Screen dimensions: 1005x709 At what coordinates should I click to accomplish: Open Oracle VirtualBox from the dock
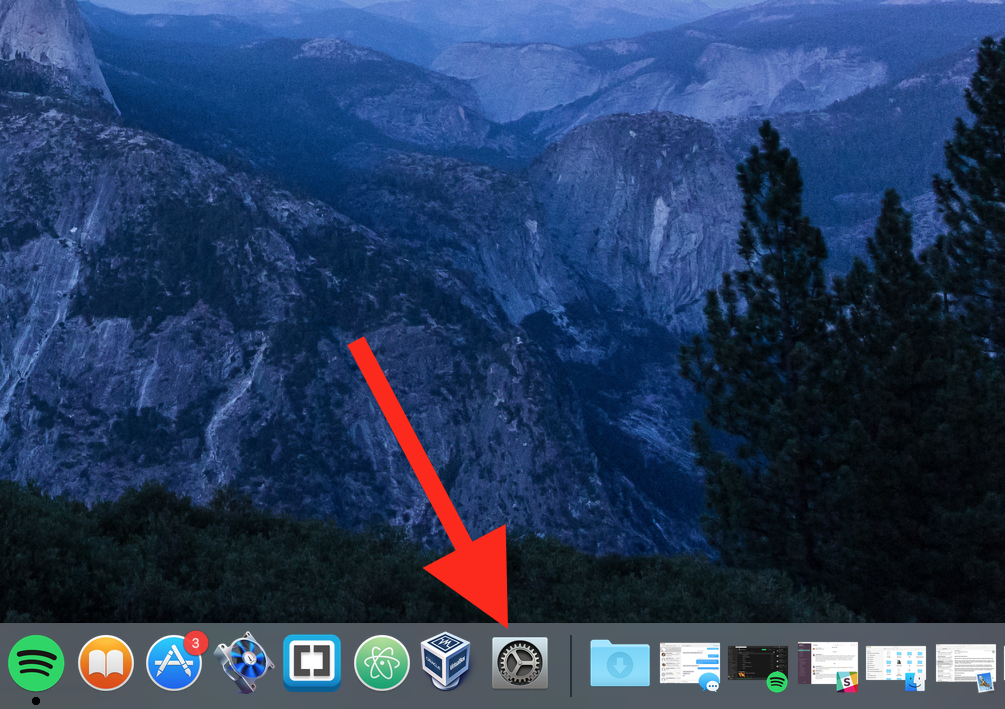point(447,662)
